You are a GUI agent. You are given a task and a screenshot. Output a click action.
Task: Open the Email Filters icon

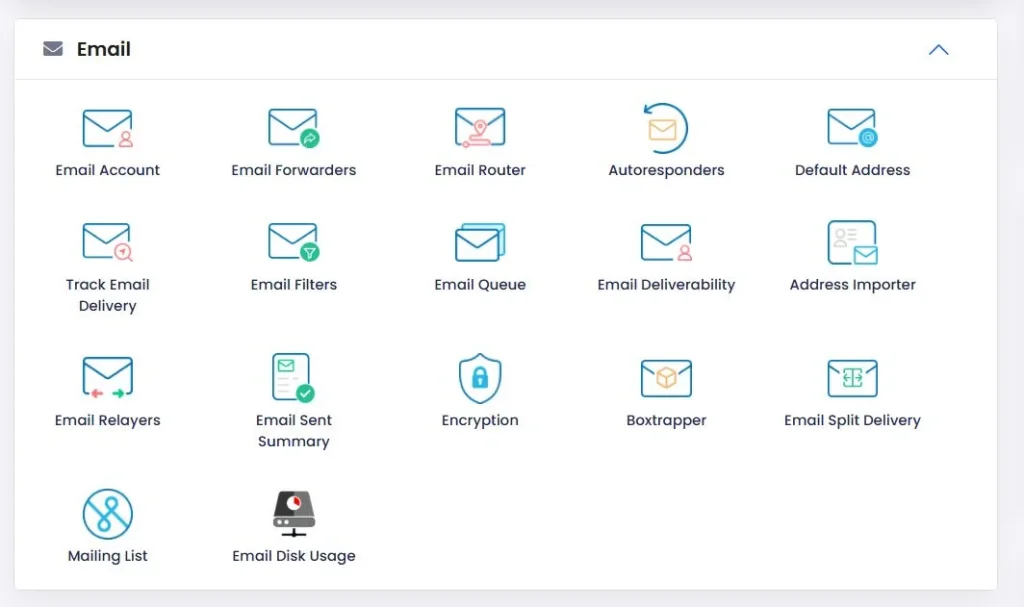(293, 242)
